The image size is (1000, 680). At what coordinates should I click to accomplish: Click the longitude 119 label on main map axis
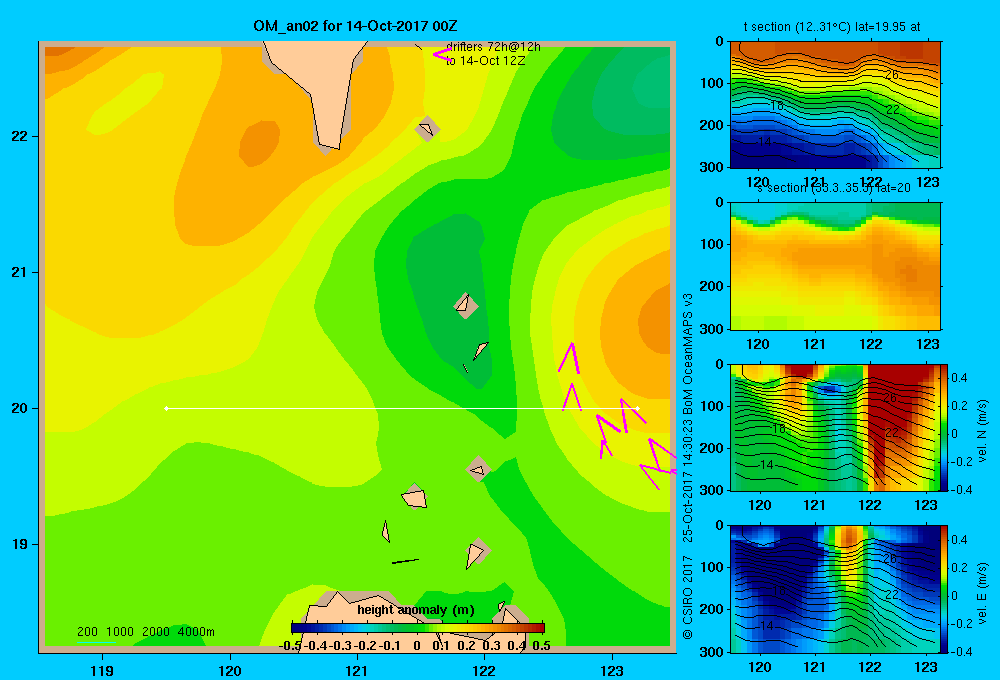[102, 670]
